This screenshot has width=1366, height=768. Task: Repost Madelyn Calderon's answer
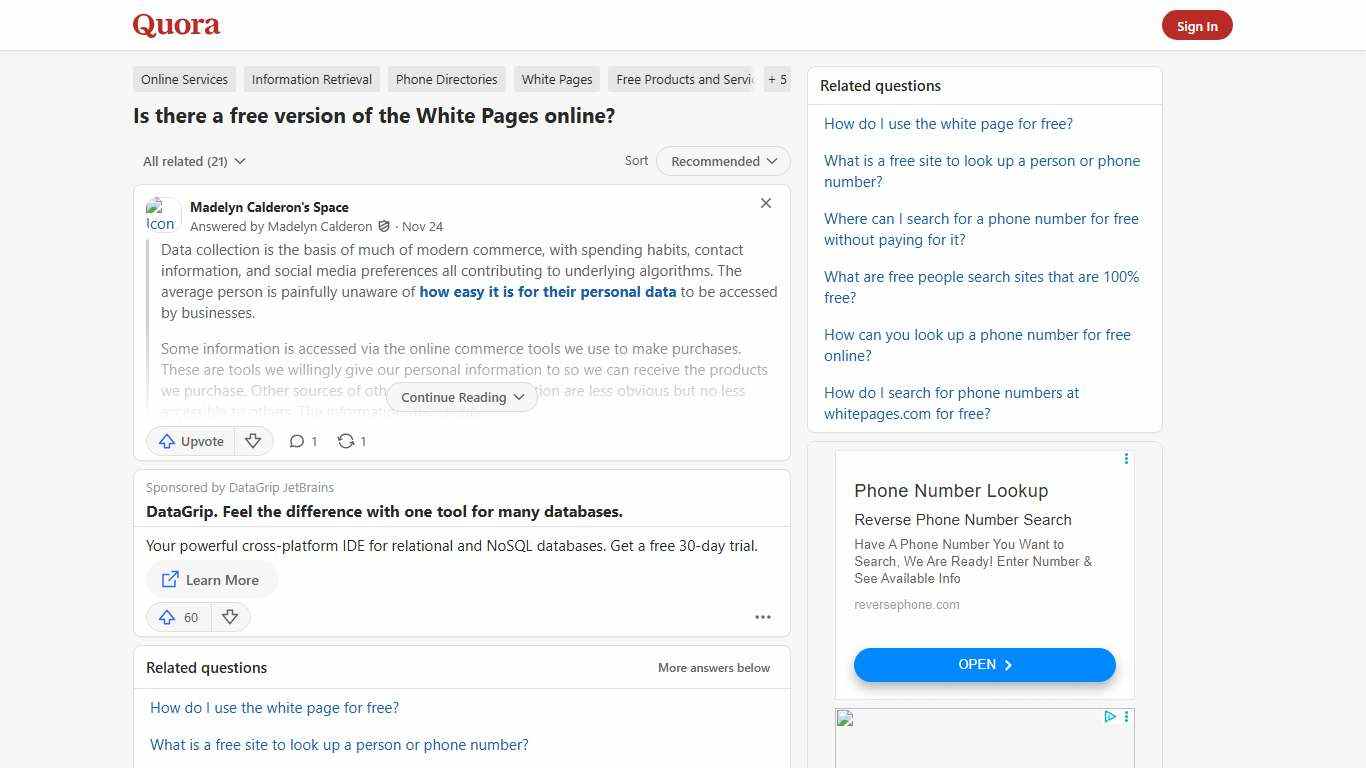pyautogui.click(x=350, y=441)
